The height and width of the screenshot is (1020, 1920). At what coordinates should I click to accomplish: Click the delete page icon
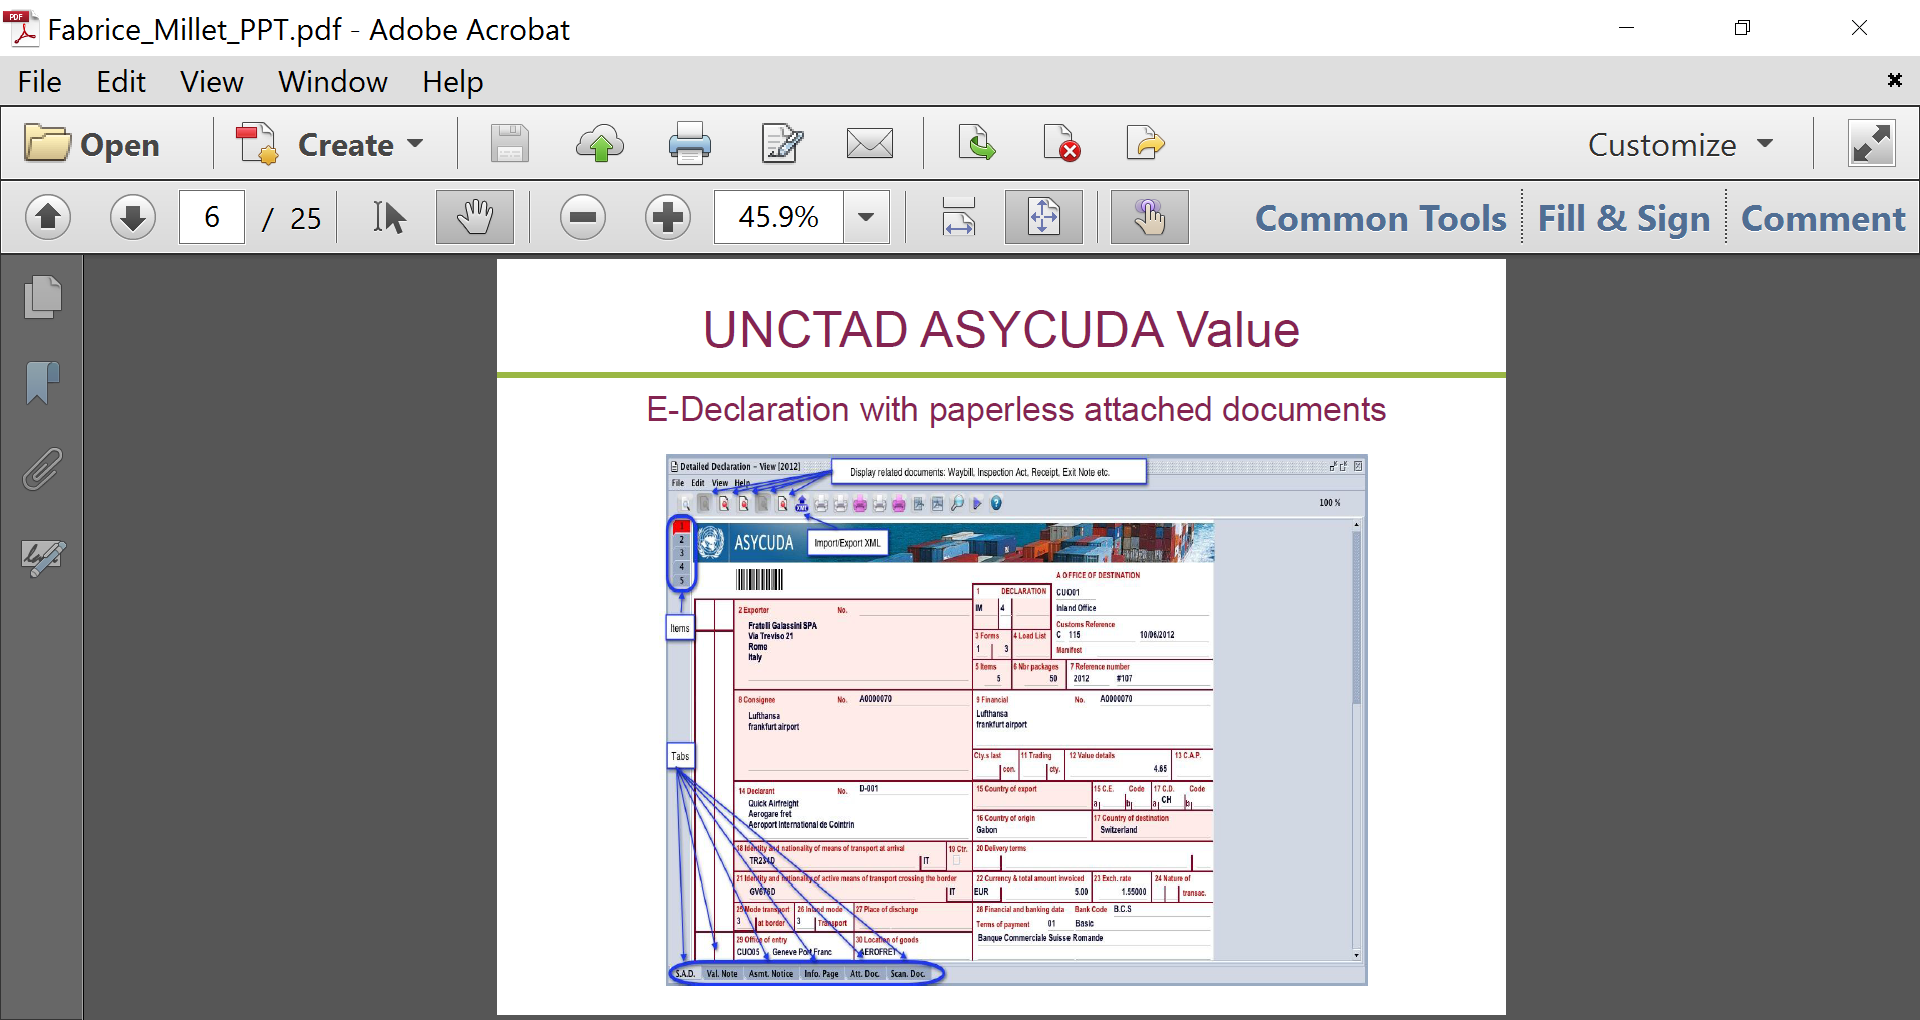pos(1061,144)
